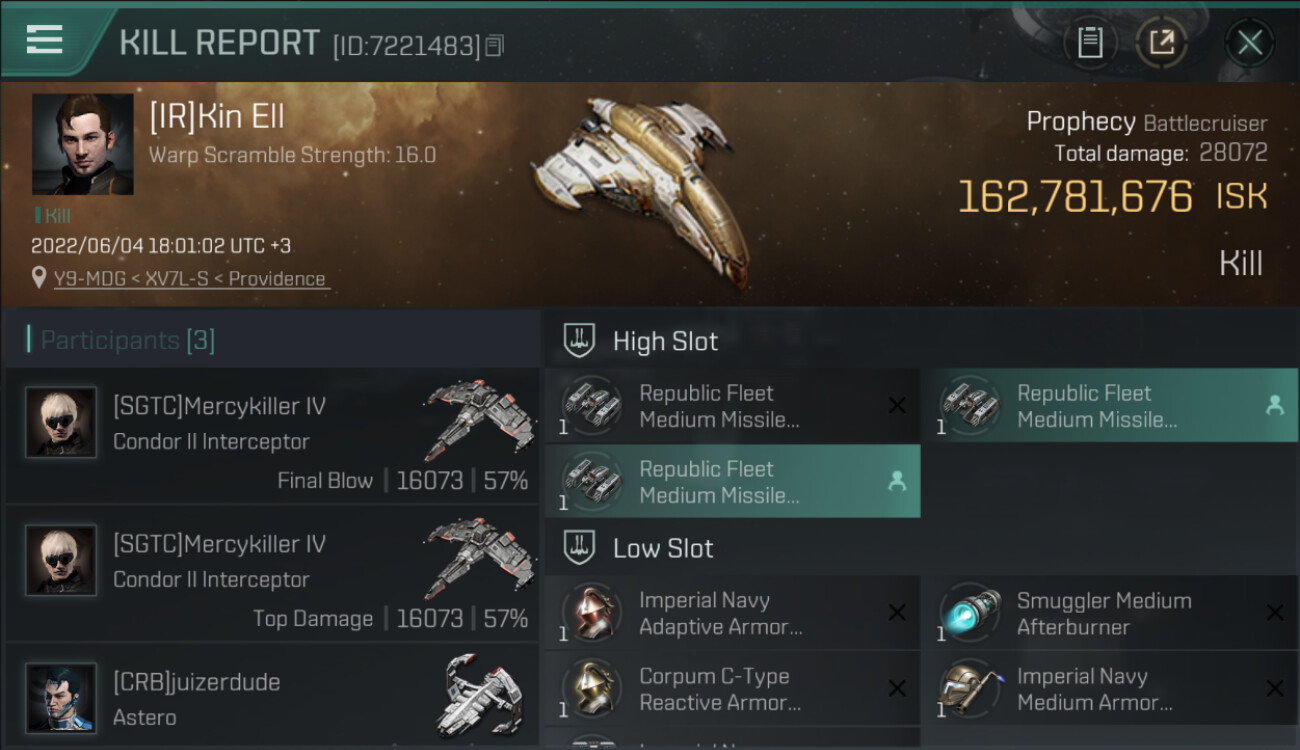The height and width of the screenshot is (750, 1300).
Task: Open the Y9-MDG location link
Action: (189, 279)
